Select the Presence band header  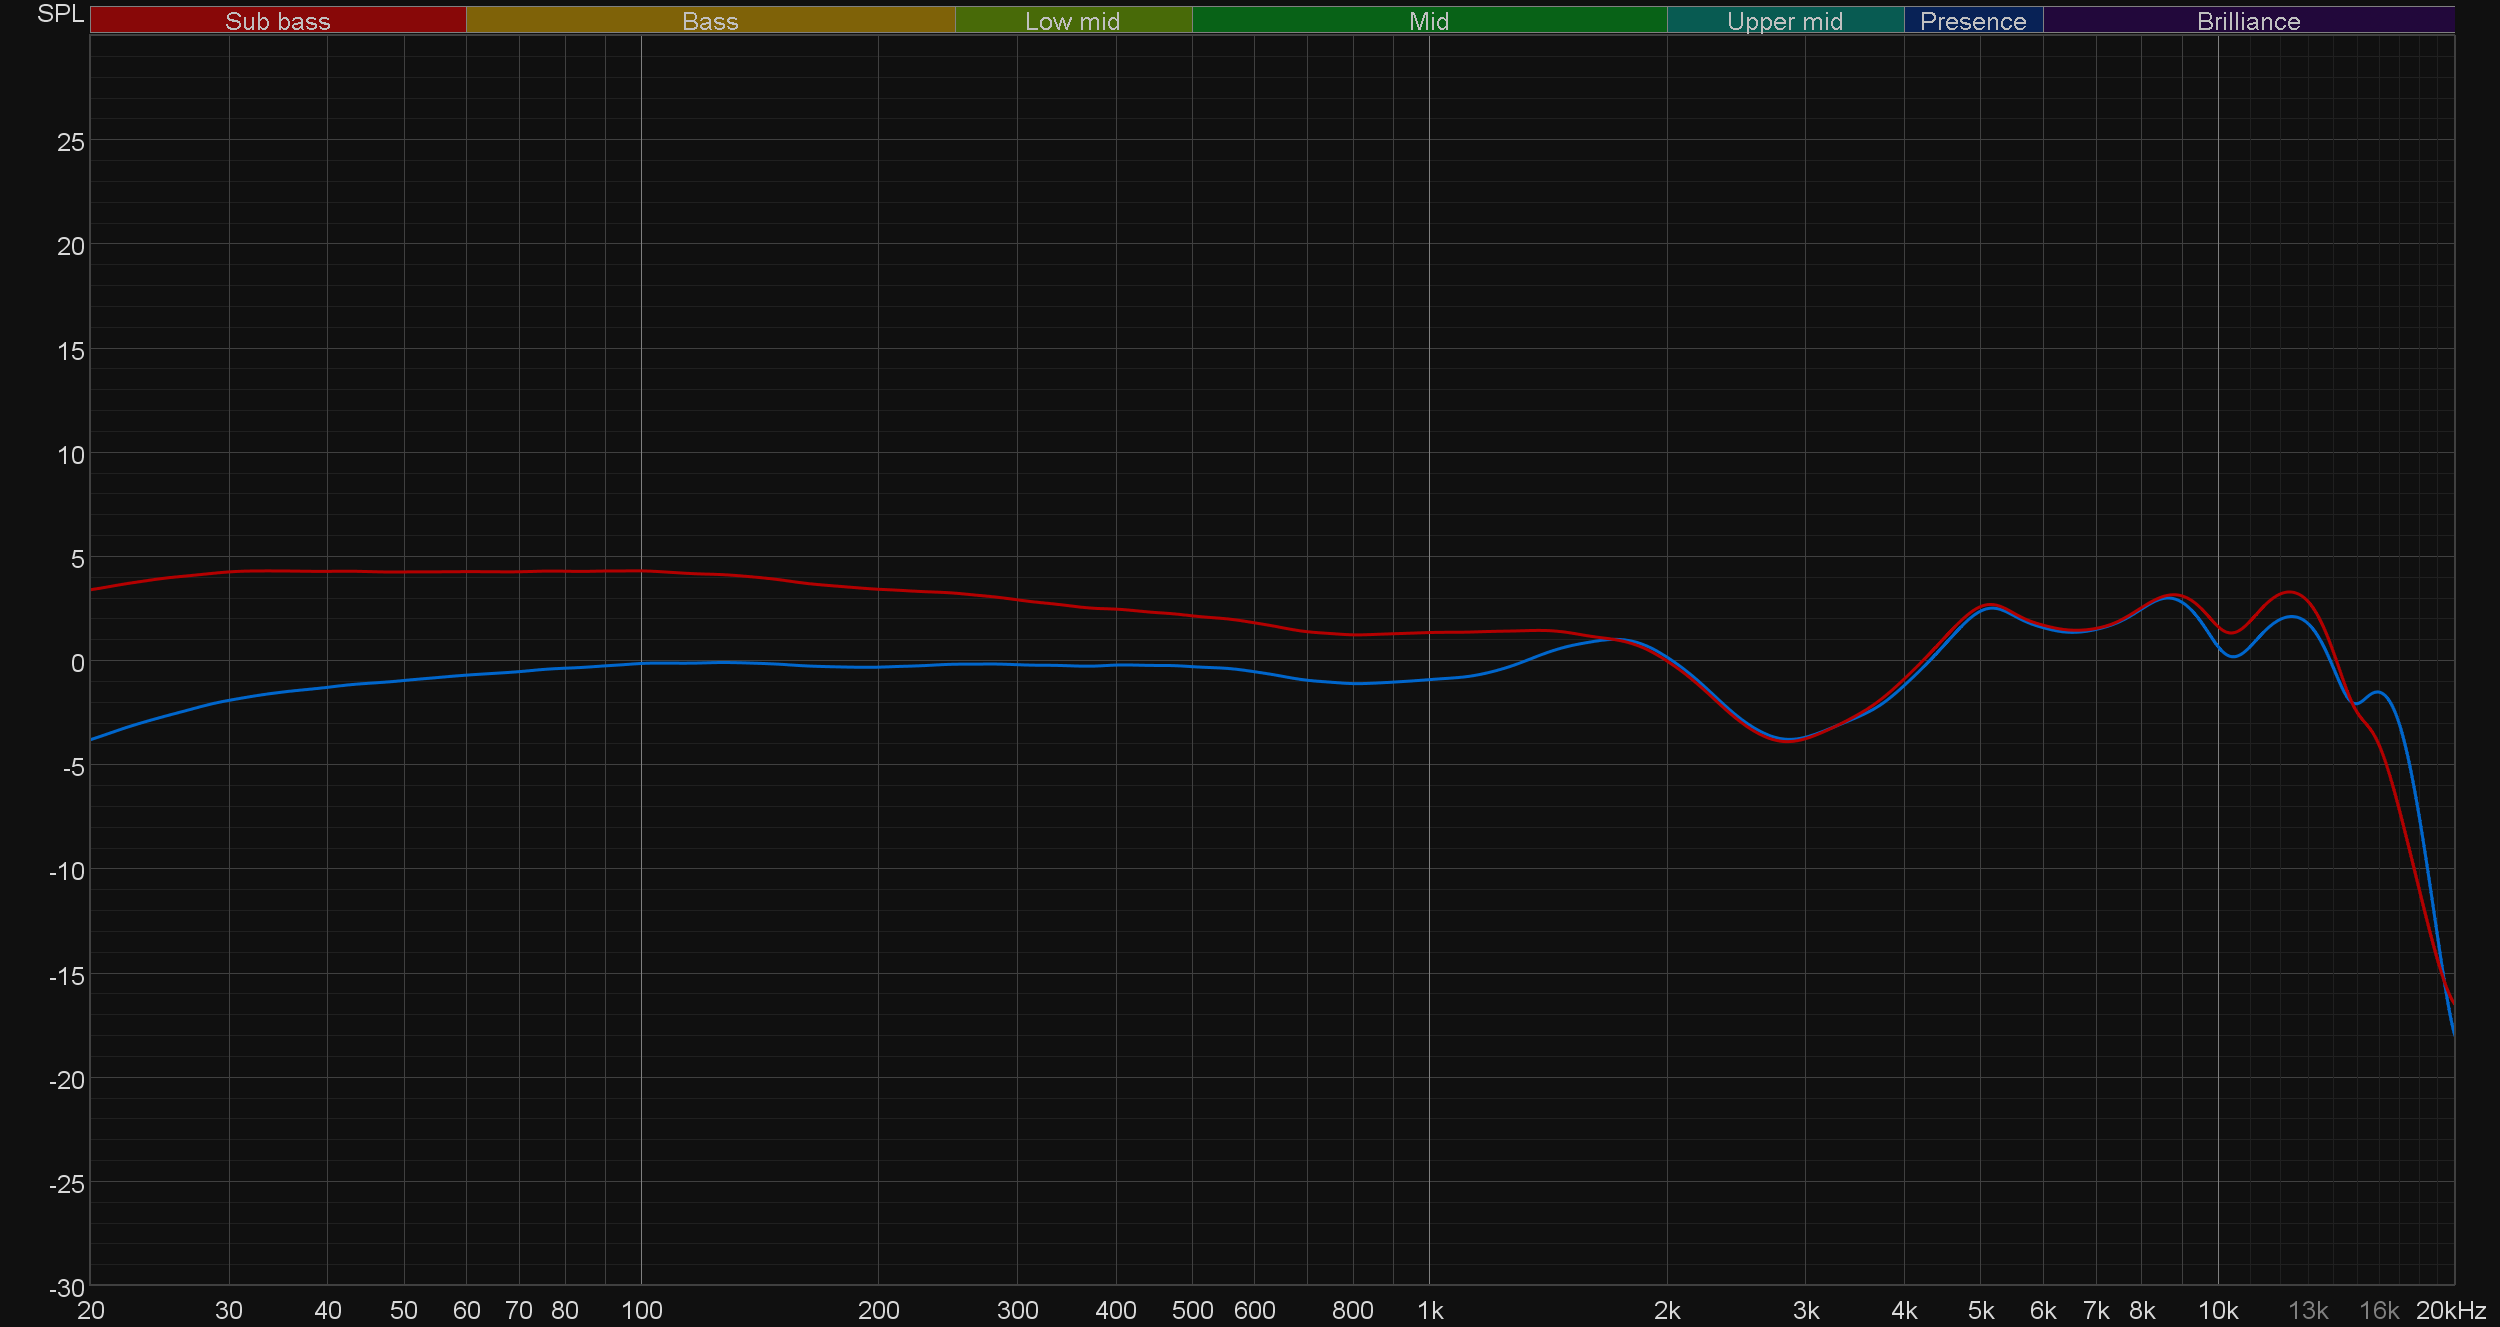pyautogui.click(x=1973, y=21)
